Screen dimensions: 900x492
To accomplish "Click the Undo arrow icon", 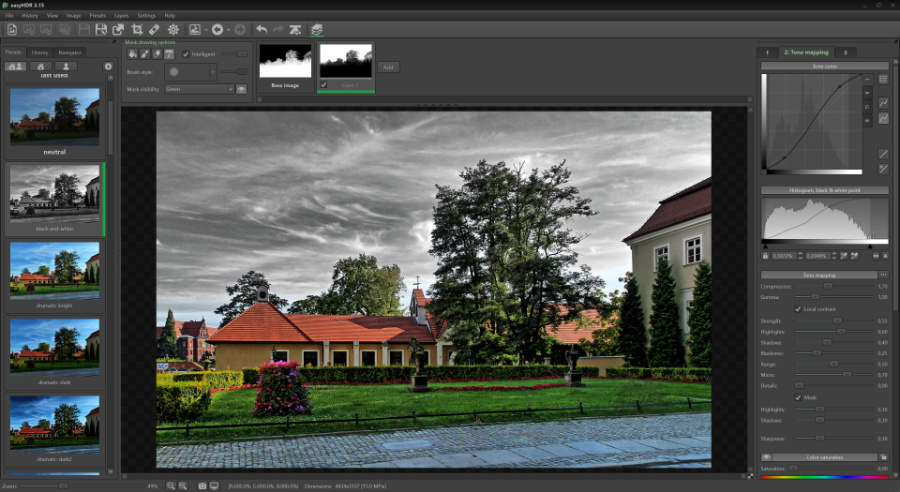I will (262, 29).
